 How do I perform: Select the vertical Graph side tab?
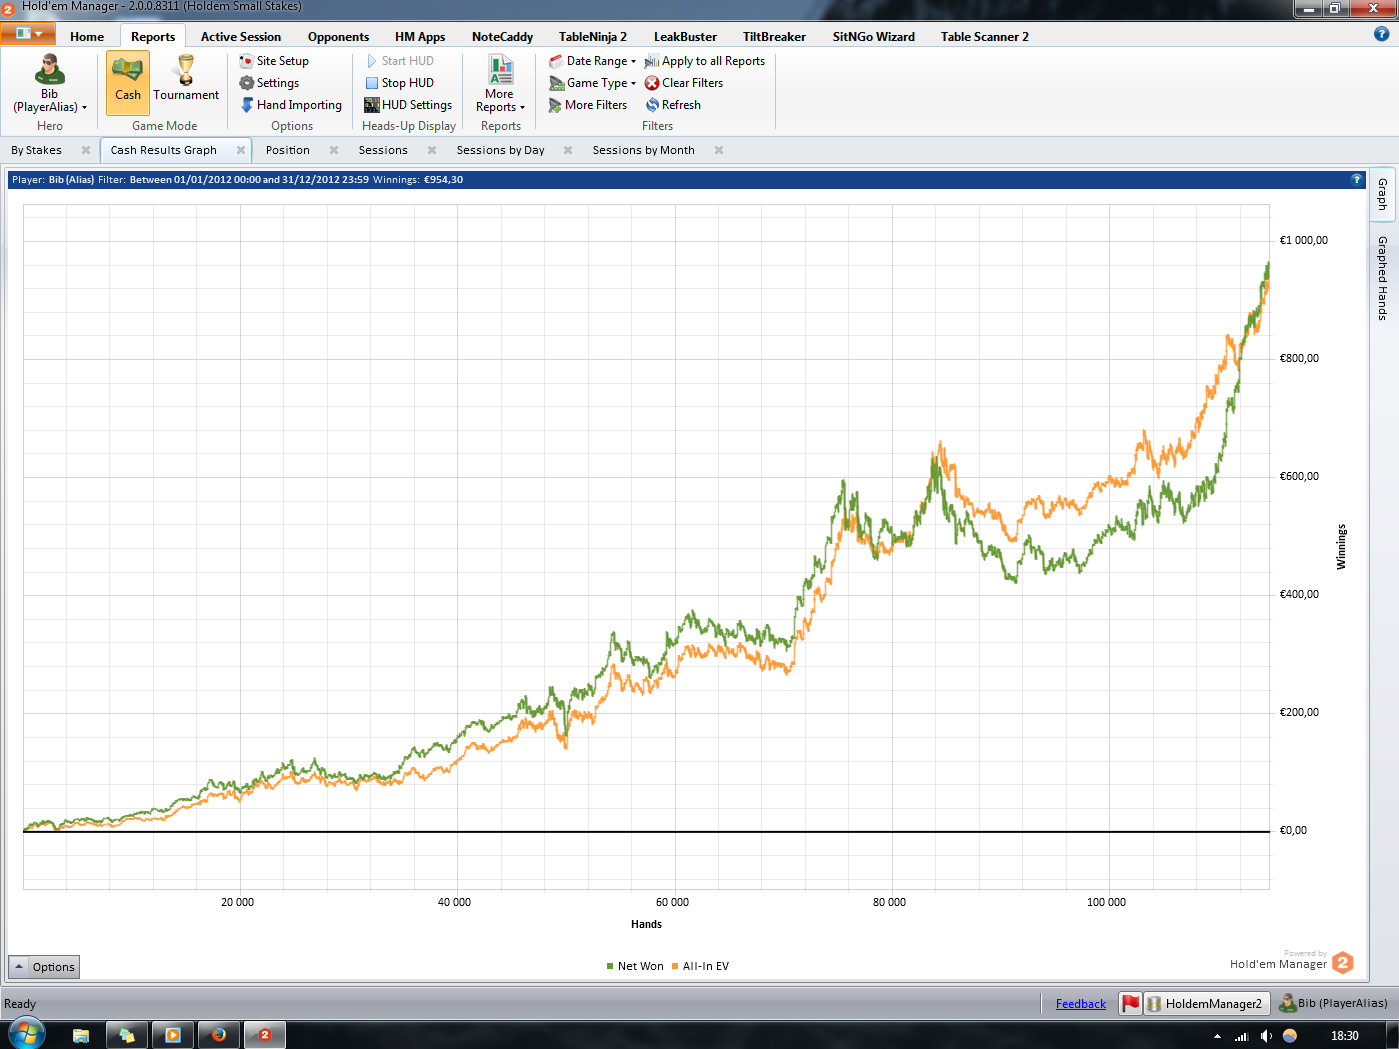pos(1382,194)
